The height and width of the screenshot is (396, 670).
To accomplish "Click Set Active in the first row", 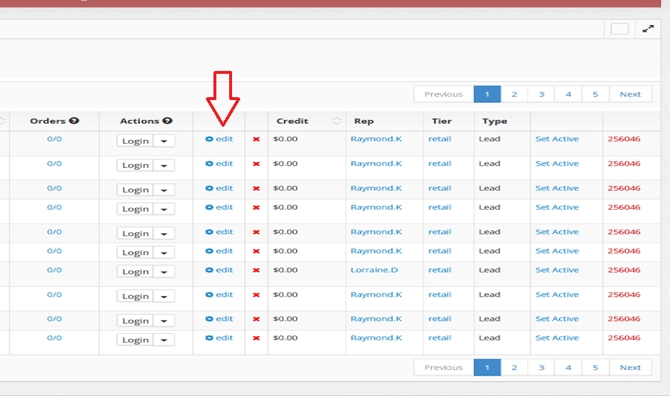I will 557,139.
